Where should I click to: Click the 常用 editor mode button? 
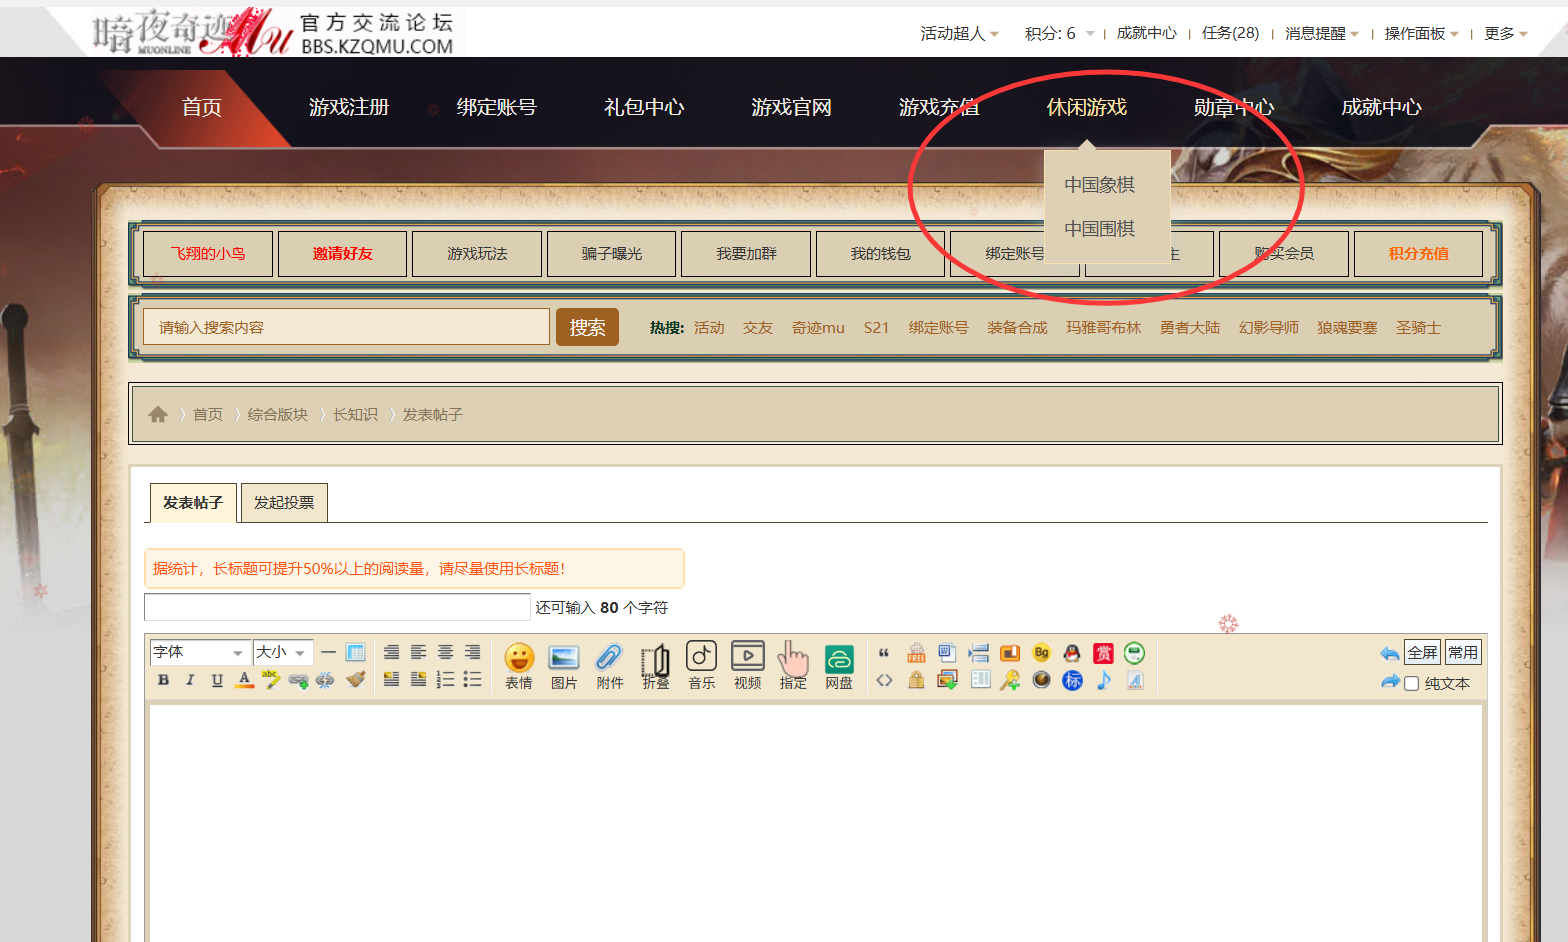pyautogui.click(x=1463, y=652)
